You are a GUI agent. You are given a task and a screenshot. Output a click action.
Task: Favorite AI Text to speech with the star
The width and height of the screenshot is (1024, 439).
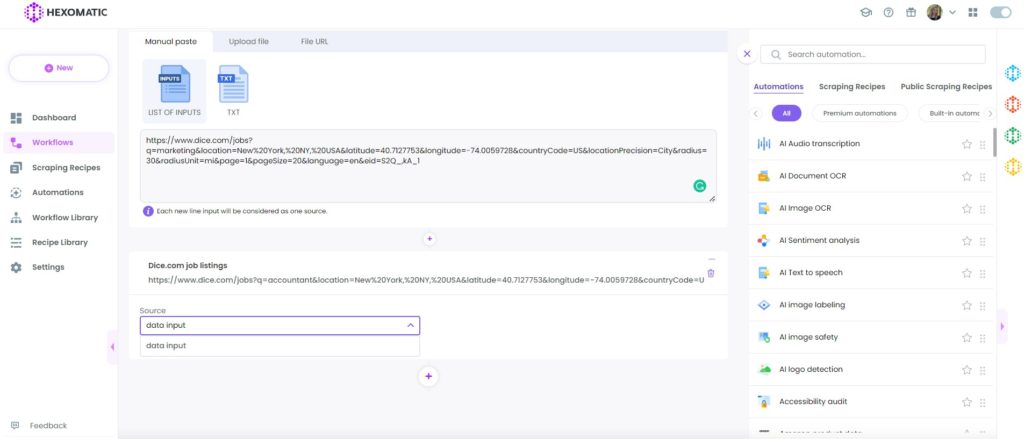pyautogui.click(x=967, y=273)
